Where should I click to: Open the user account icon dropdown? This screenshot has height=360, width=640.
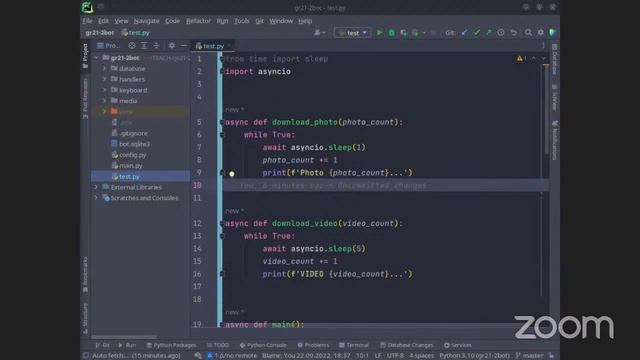pos(319,33)
